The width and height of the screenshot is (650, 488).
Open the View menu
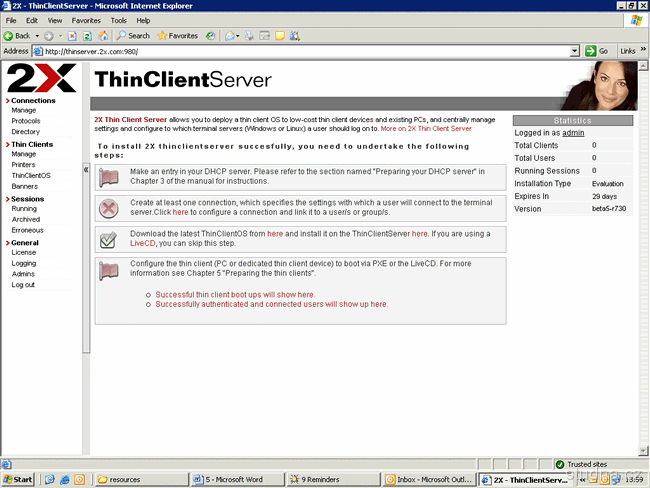click(54, 20)
